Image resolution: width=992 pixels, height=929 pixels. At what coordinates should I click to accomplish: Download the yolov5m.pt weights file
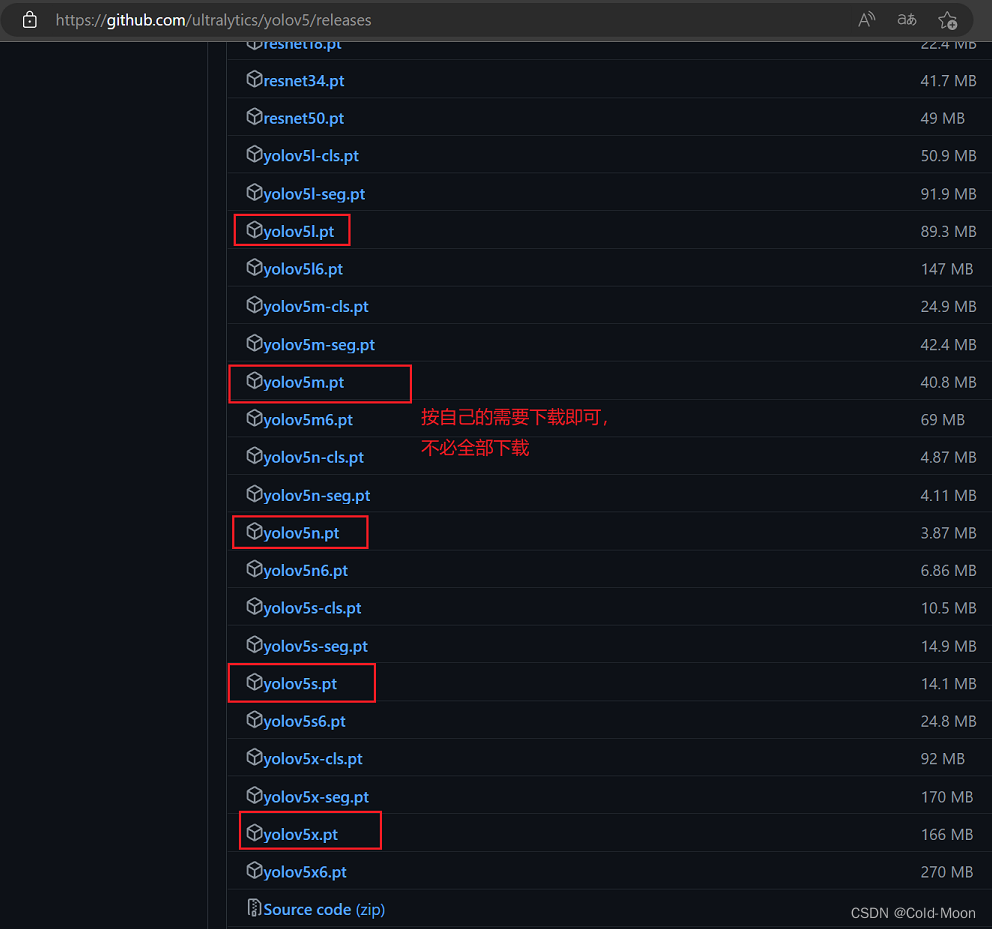304,383
